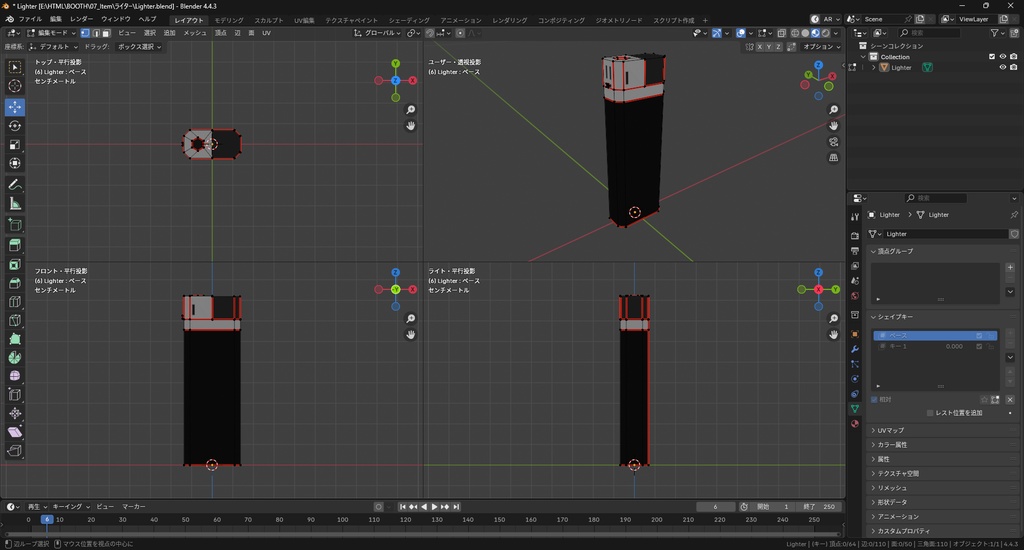Switch to face select mode

click(107, 33)
